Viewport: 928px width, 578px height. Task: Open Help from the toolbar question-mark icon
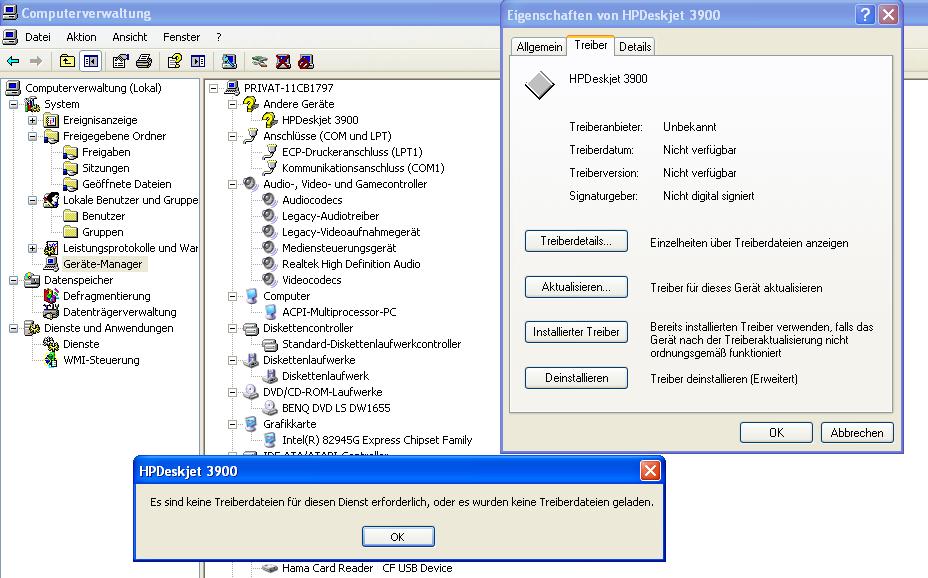175,61
